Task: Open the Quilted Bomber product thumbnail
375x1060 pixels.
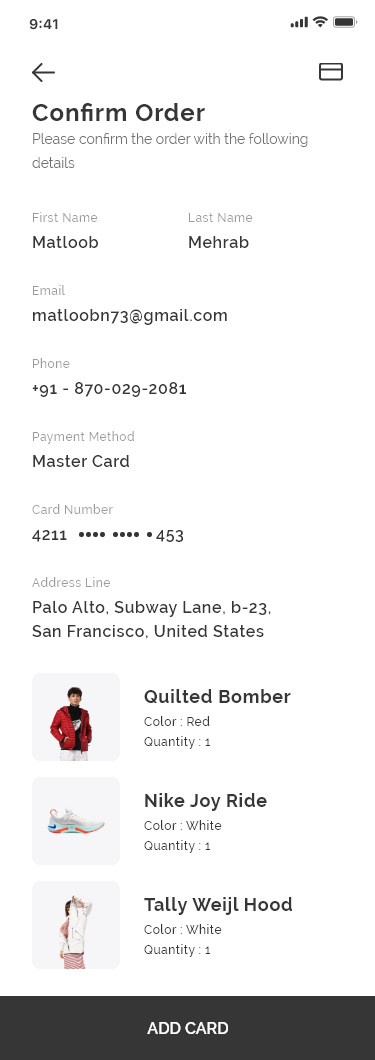Action: [76, 717]
